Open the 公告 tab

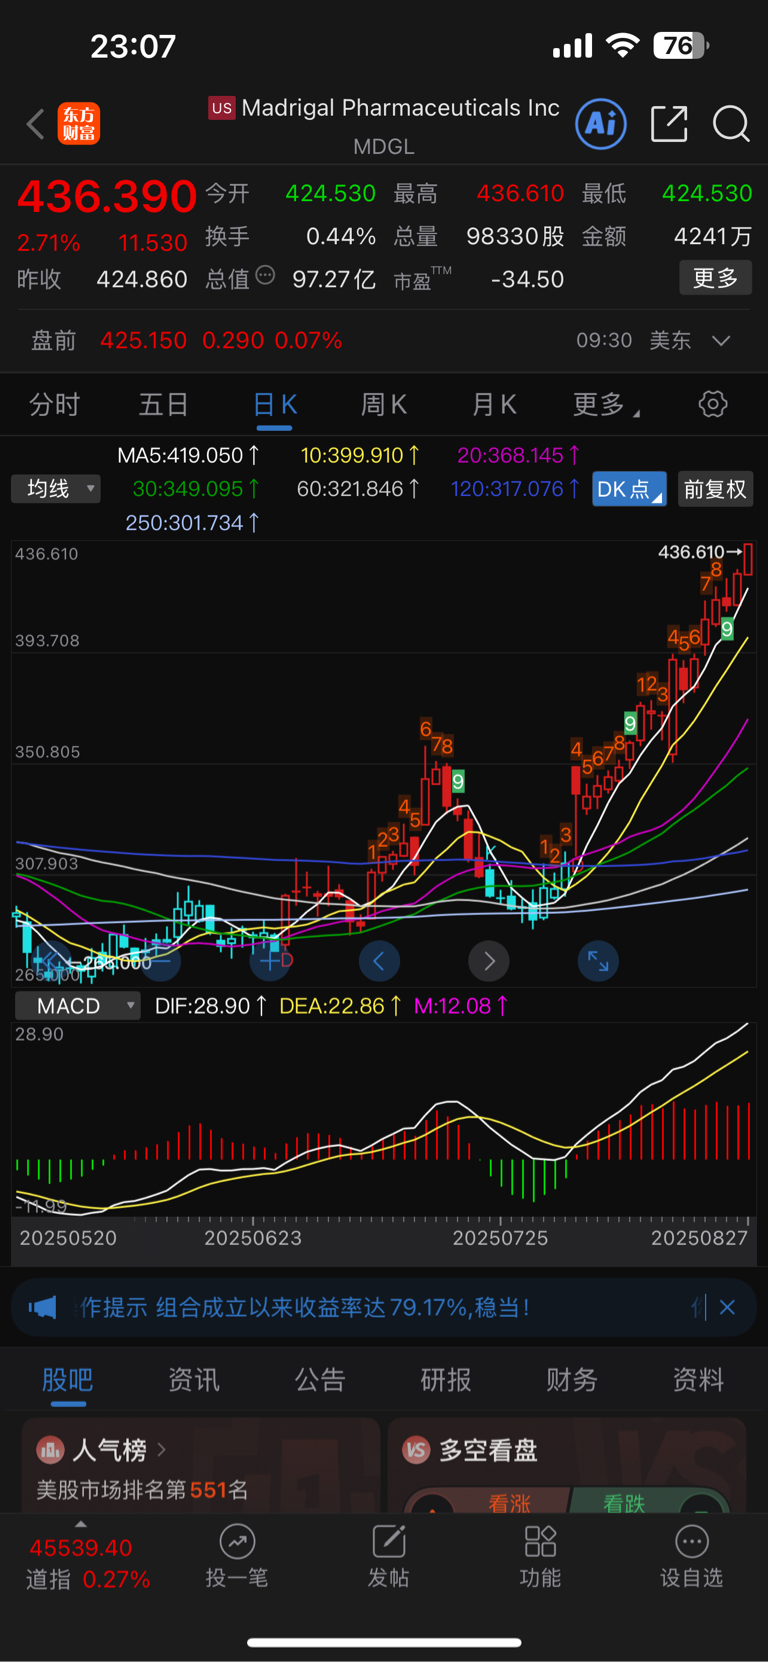point(320,1380)
